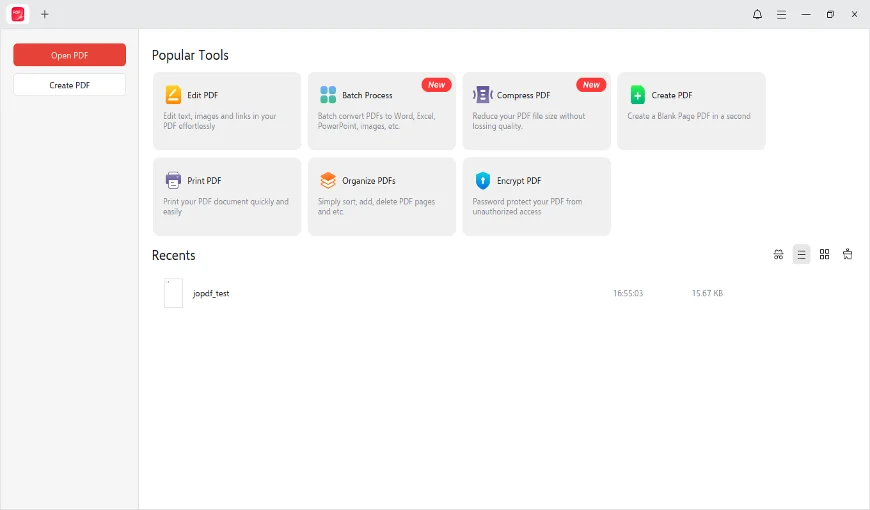This screenshot has height=510, width=870.
Task: Switch recents to list view
Action: tap(801, 254)
